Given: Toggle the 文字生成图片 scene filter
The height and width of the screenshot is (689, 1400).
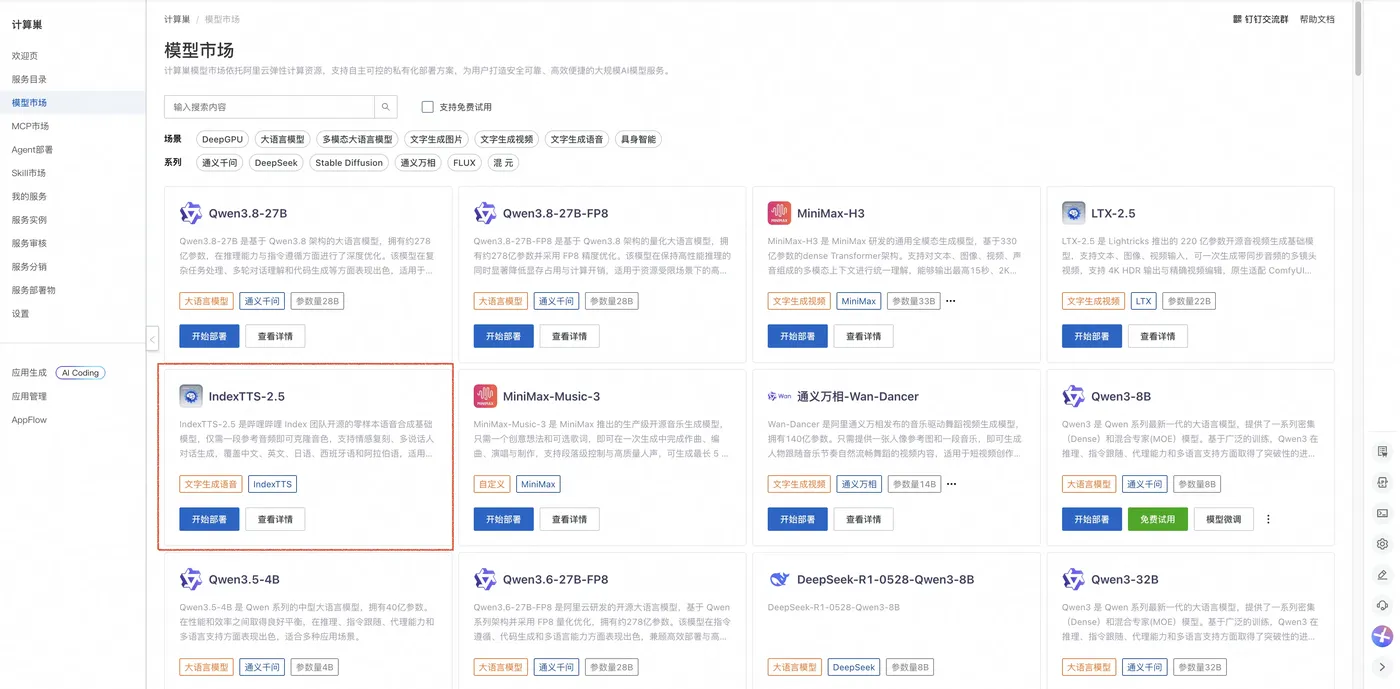Looking at the screenshot, I should 437,139.
